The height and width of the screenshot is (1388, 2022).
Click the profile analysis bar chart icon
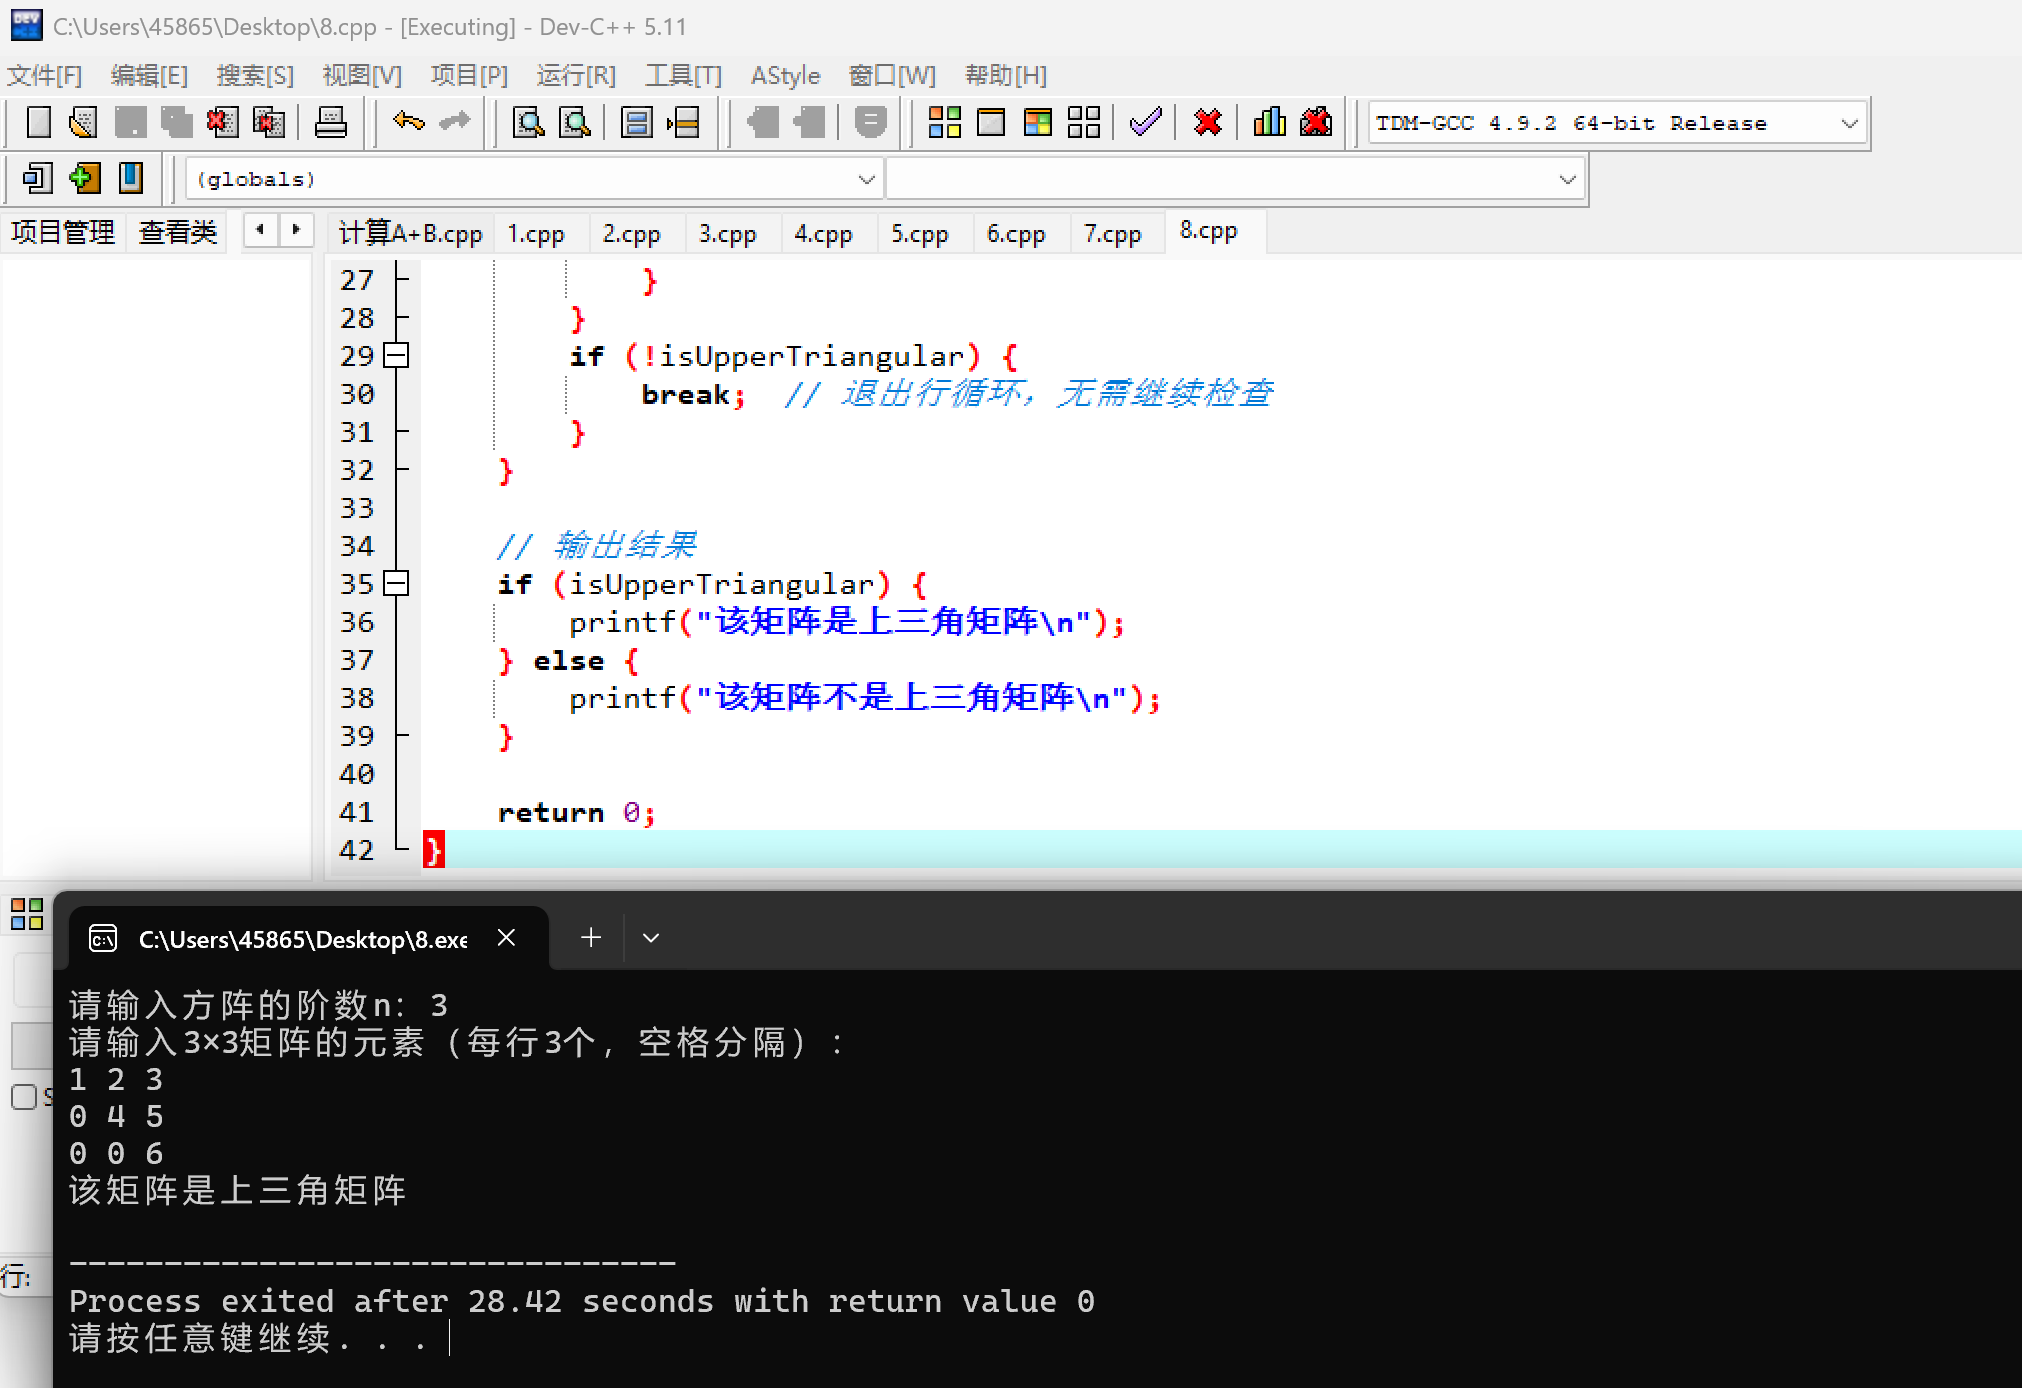click(x=1269, y=123)
